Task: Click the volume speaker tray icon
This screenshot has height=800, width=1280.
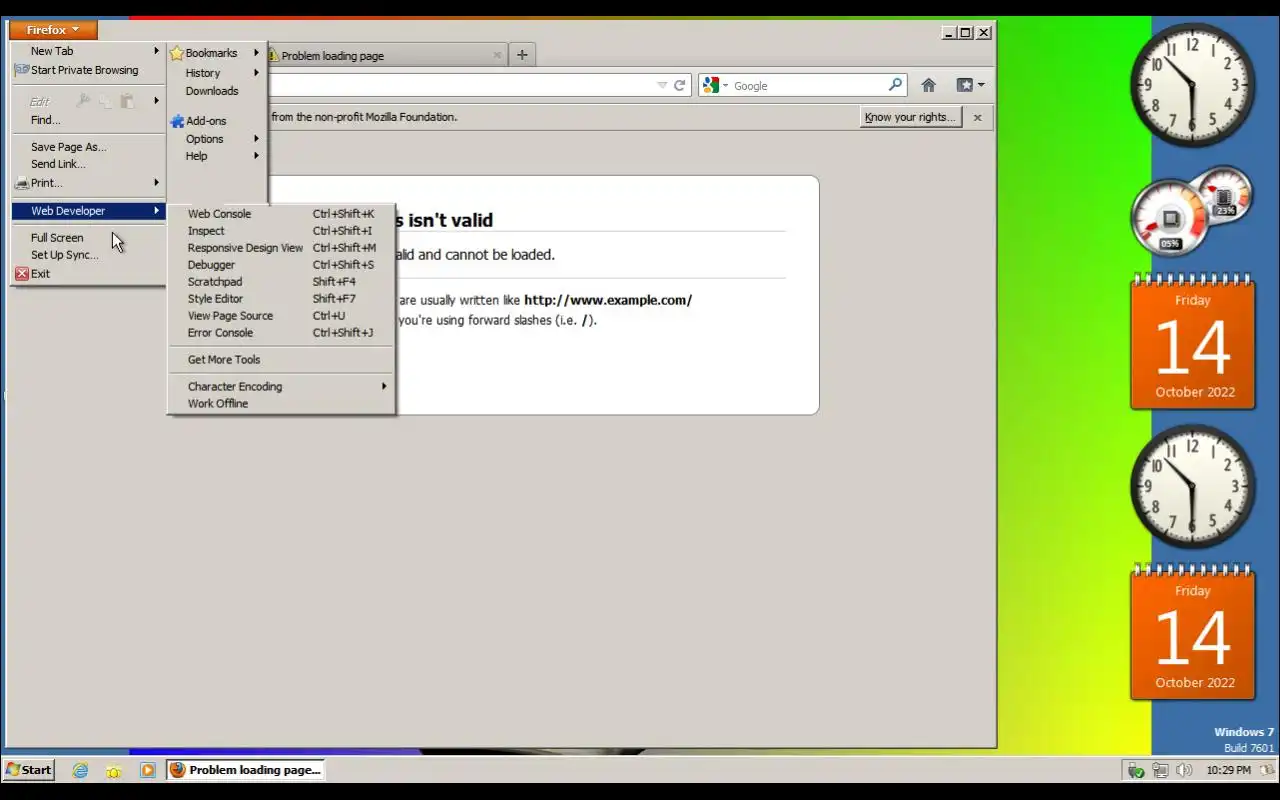Action: click(x=1184, y=770)
